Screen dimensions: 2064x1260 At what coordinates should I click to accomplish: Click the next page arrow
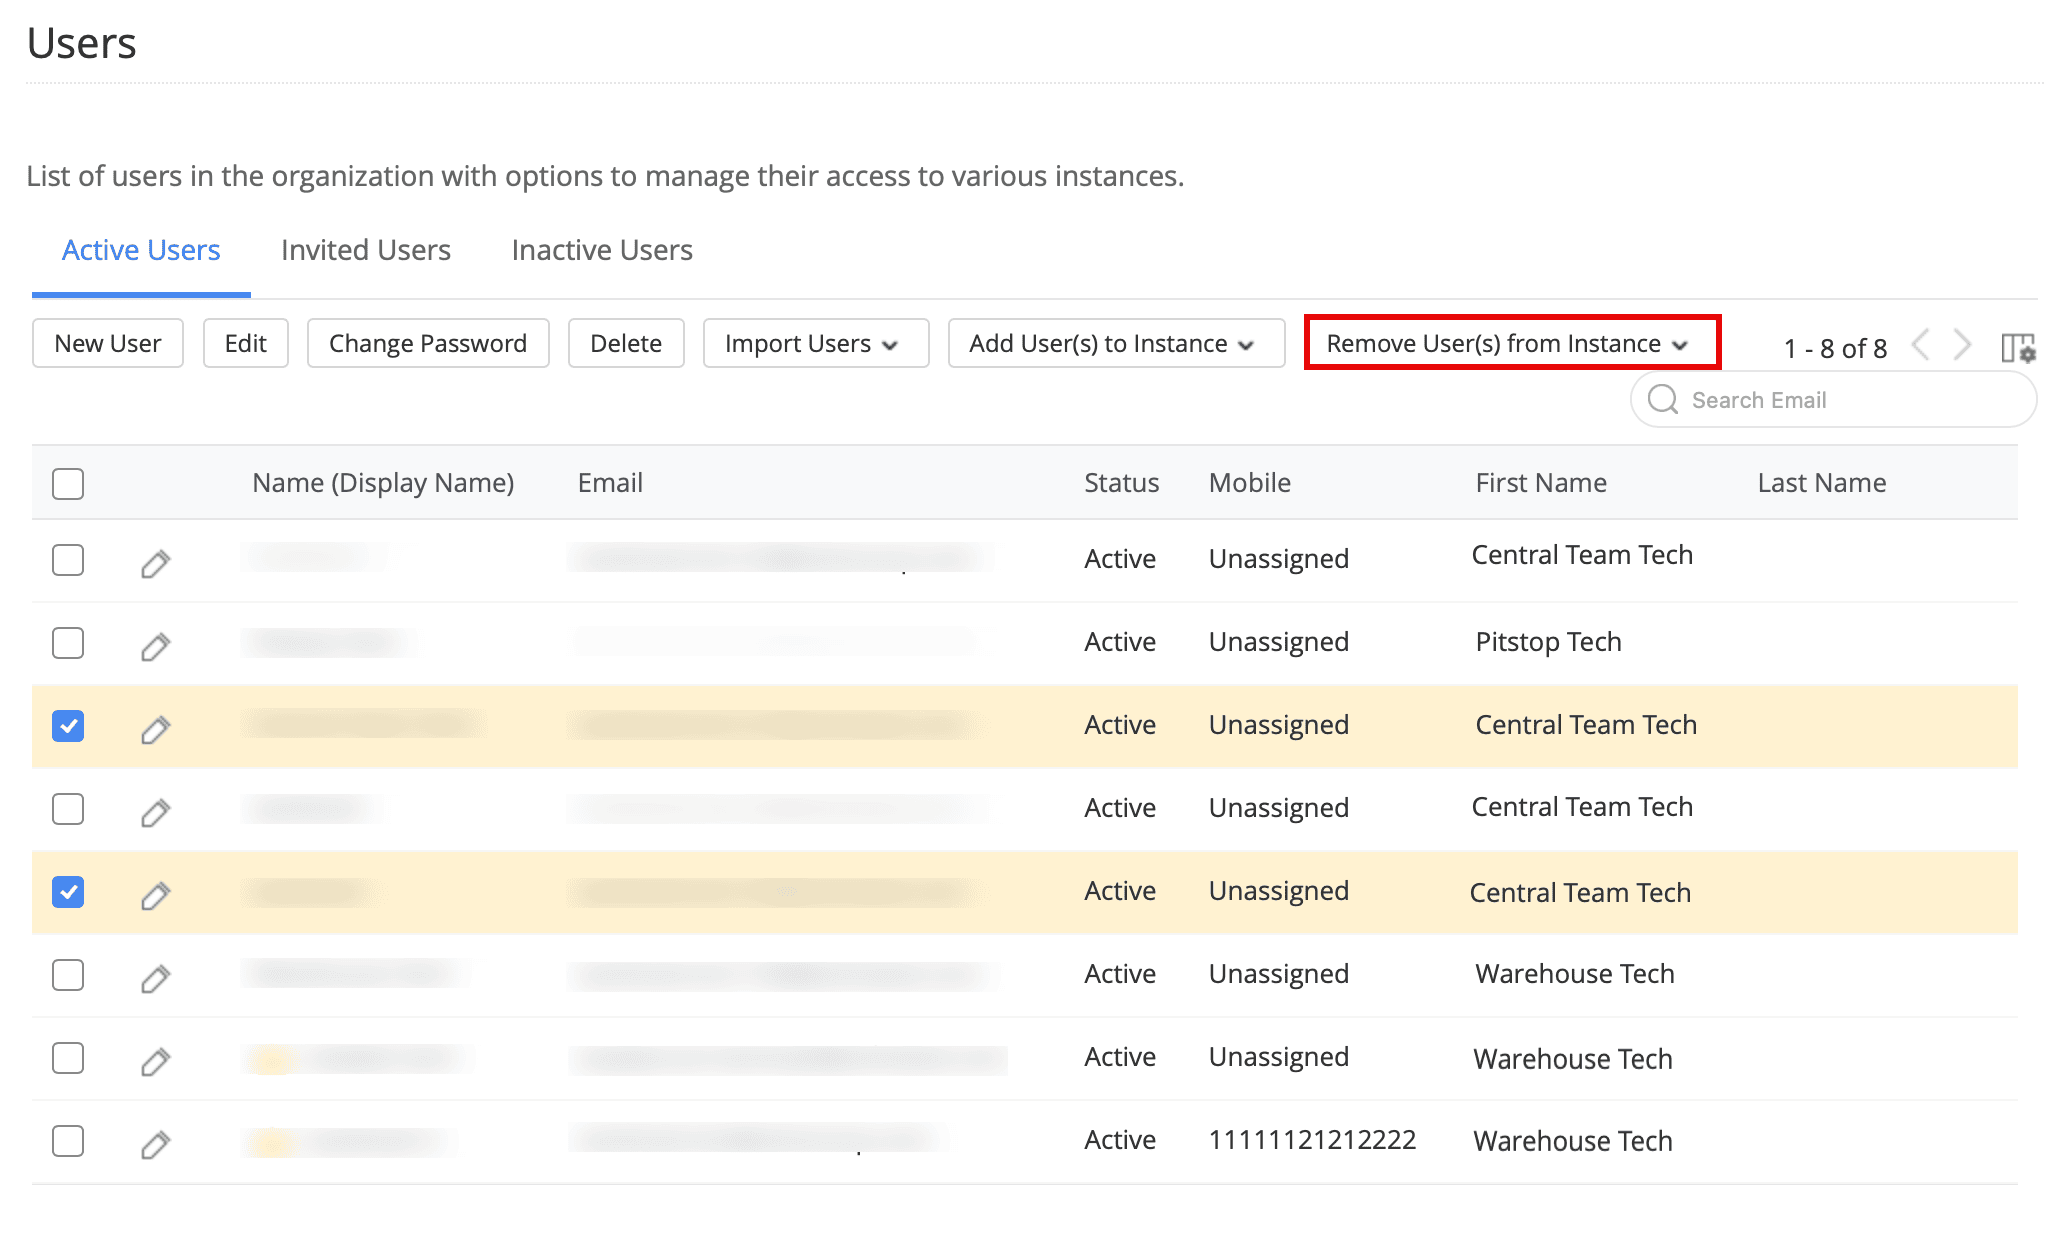(x=1962, y=345)
